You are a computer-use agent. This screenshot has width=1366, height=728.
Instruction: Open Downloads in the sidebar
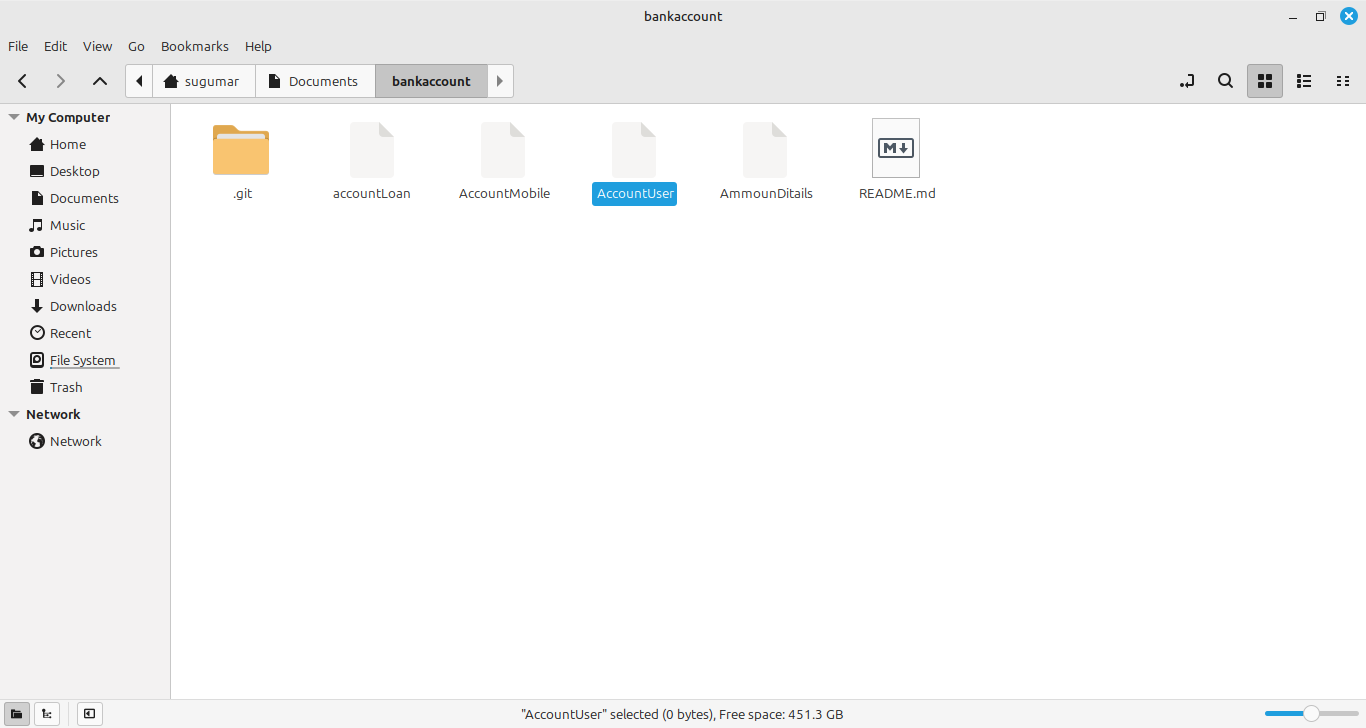85,306
